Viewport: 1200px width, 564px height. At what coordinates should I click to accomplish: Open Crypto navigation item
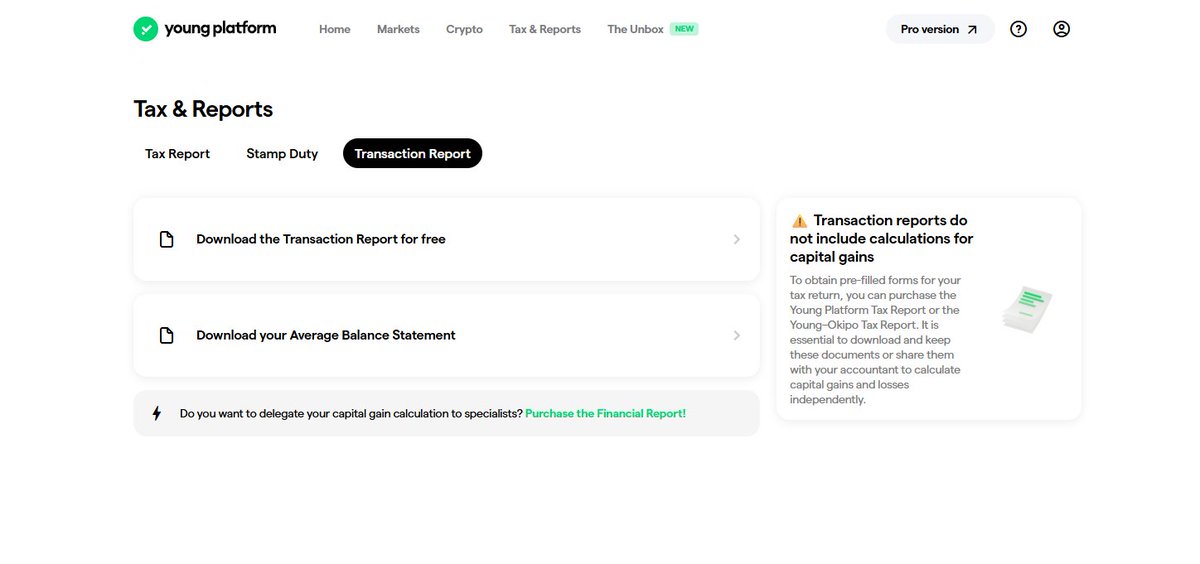(464, 29)
